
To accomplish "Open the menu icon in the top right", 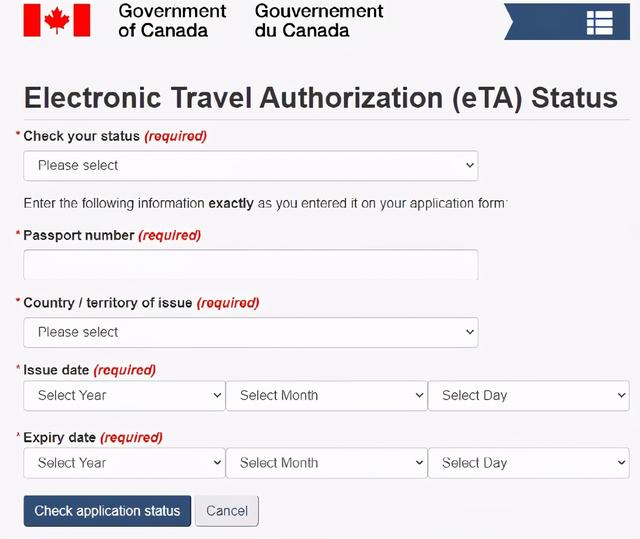I will coord(599,22).
